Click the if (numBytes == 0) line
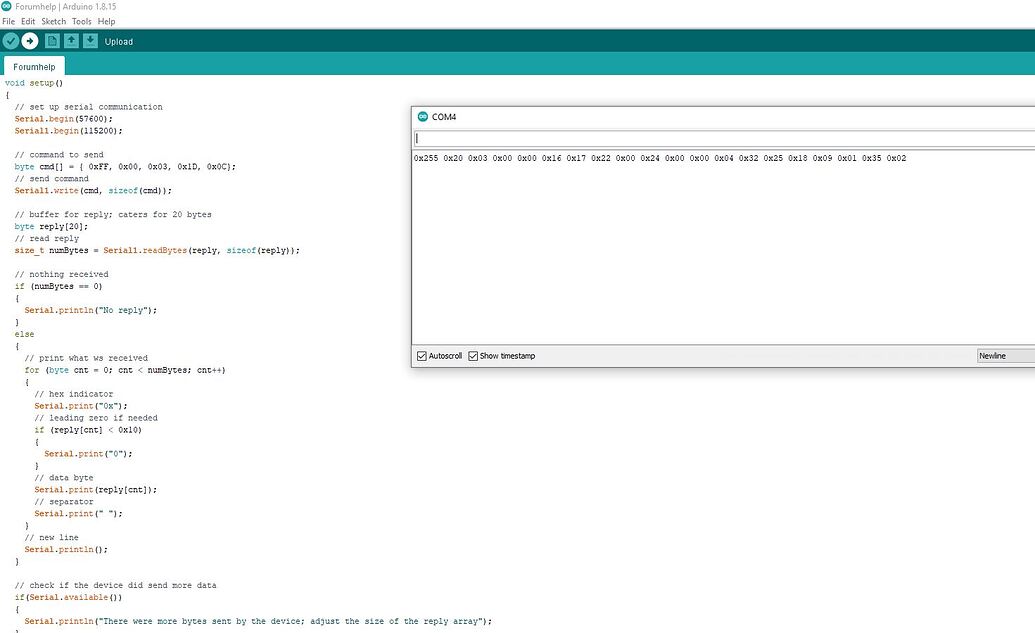This screenshot has width=1035, height=633. click(58, 286)
